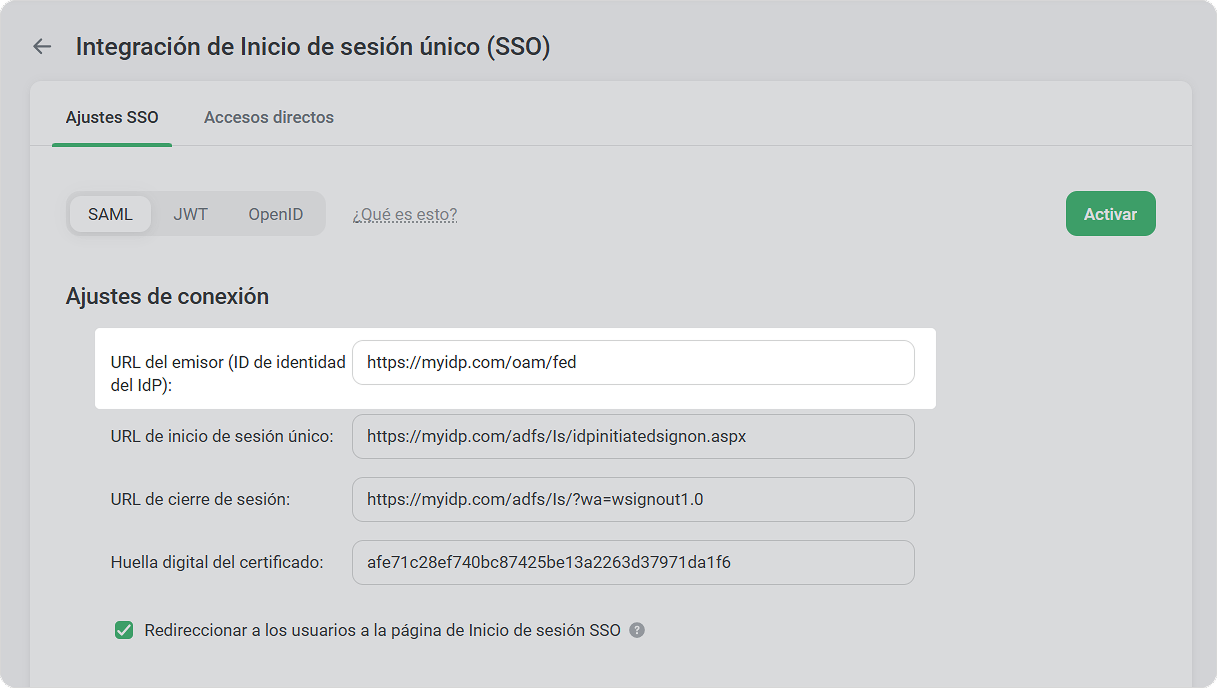Focus the URL del emisor field
Viewport: 1217px width, 688px height.
point(633,362)
